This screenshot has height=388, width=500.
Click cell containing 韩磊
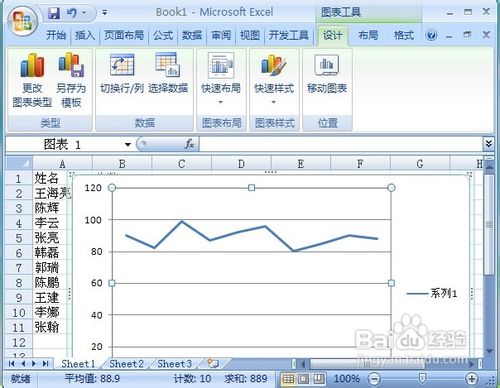[50, 253]
